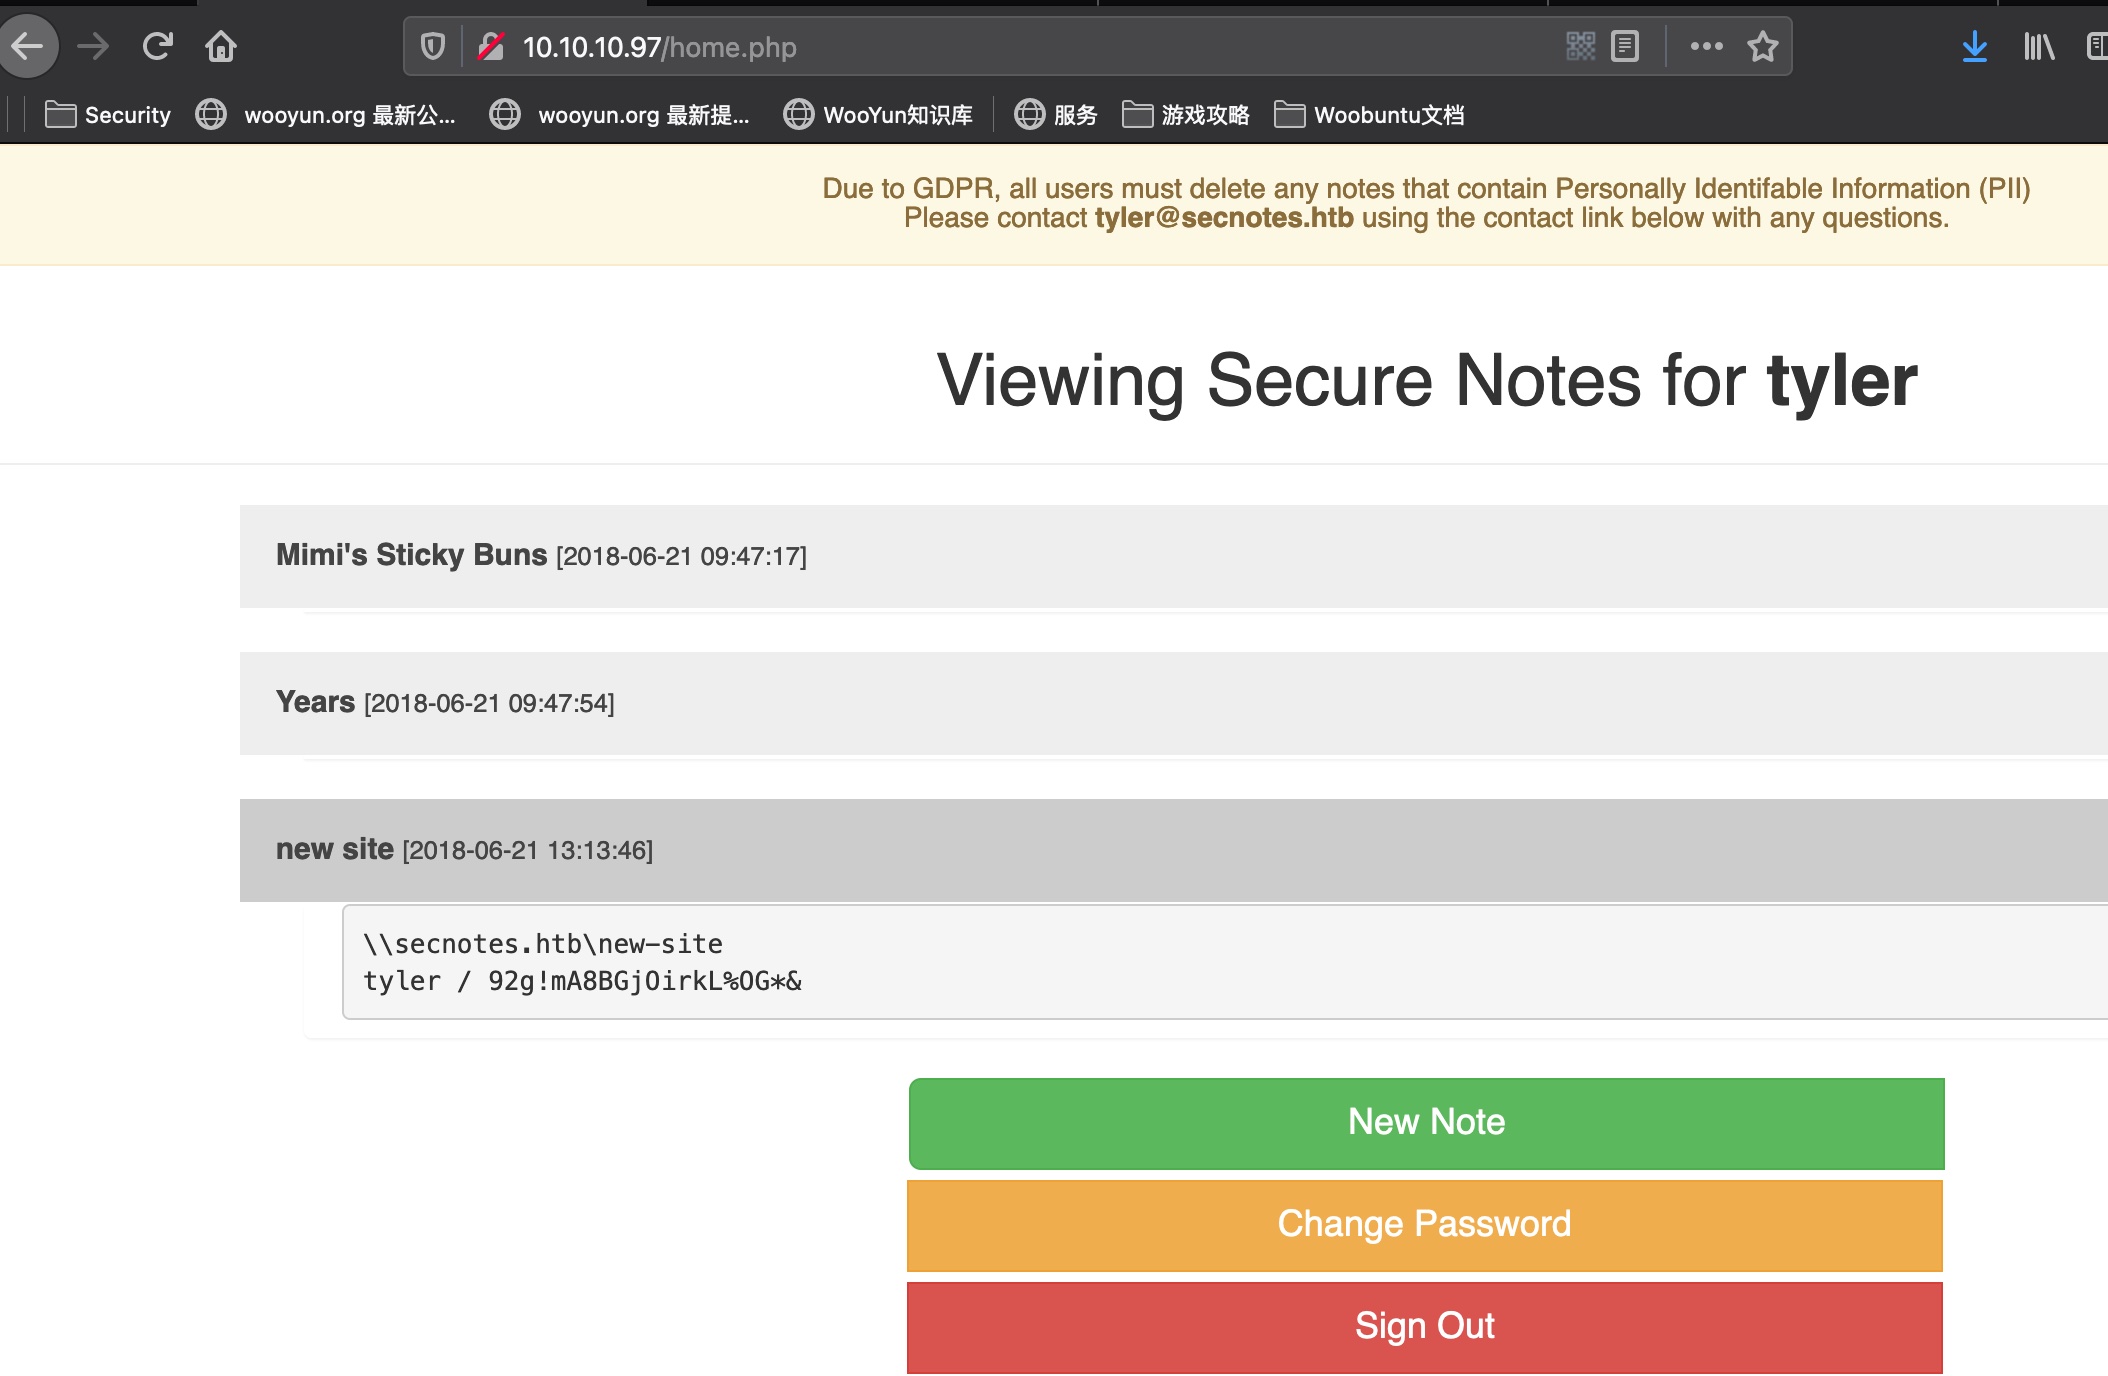Viewport: 2108px width, 1376px height.
Task: Click the insecure connection lock icon
Action: point(490,46)
